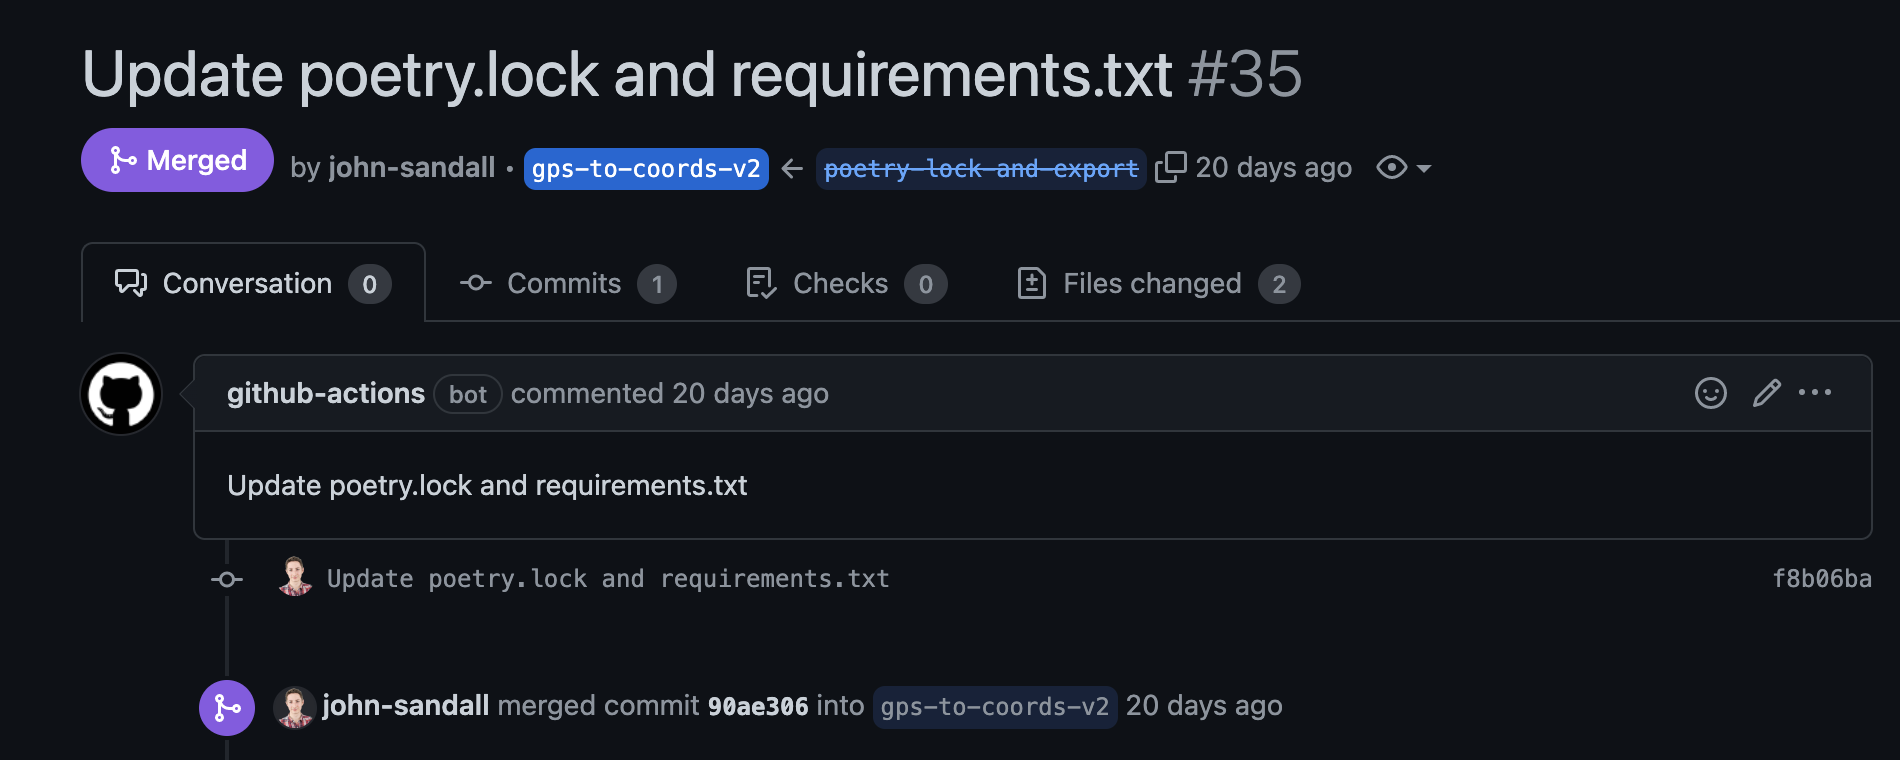Open the gps-to-coords-v2 branch label
The image size is (1900, 760).
point(645,167)
